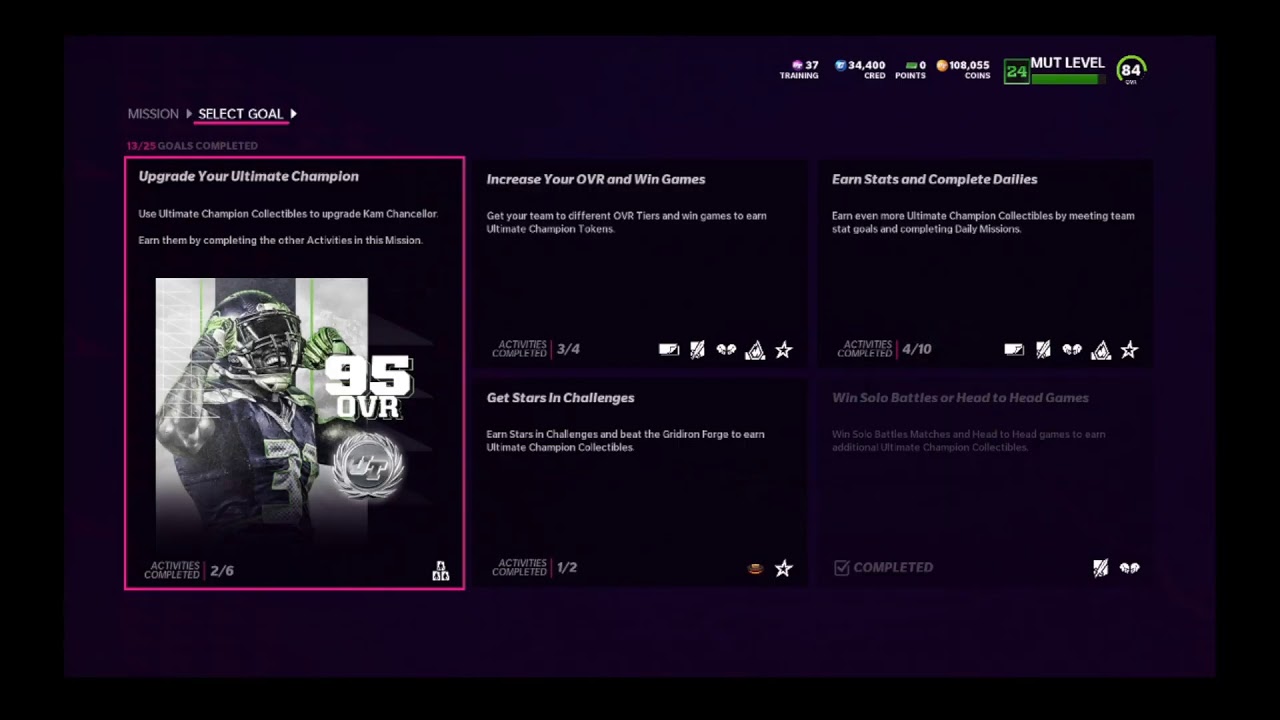Click Activities Completed 1/2 counter
This screenshot has height=720, width=1280.
tap(534, 568)
